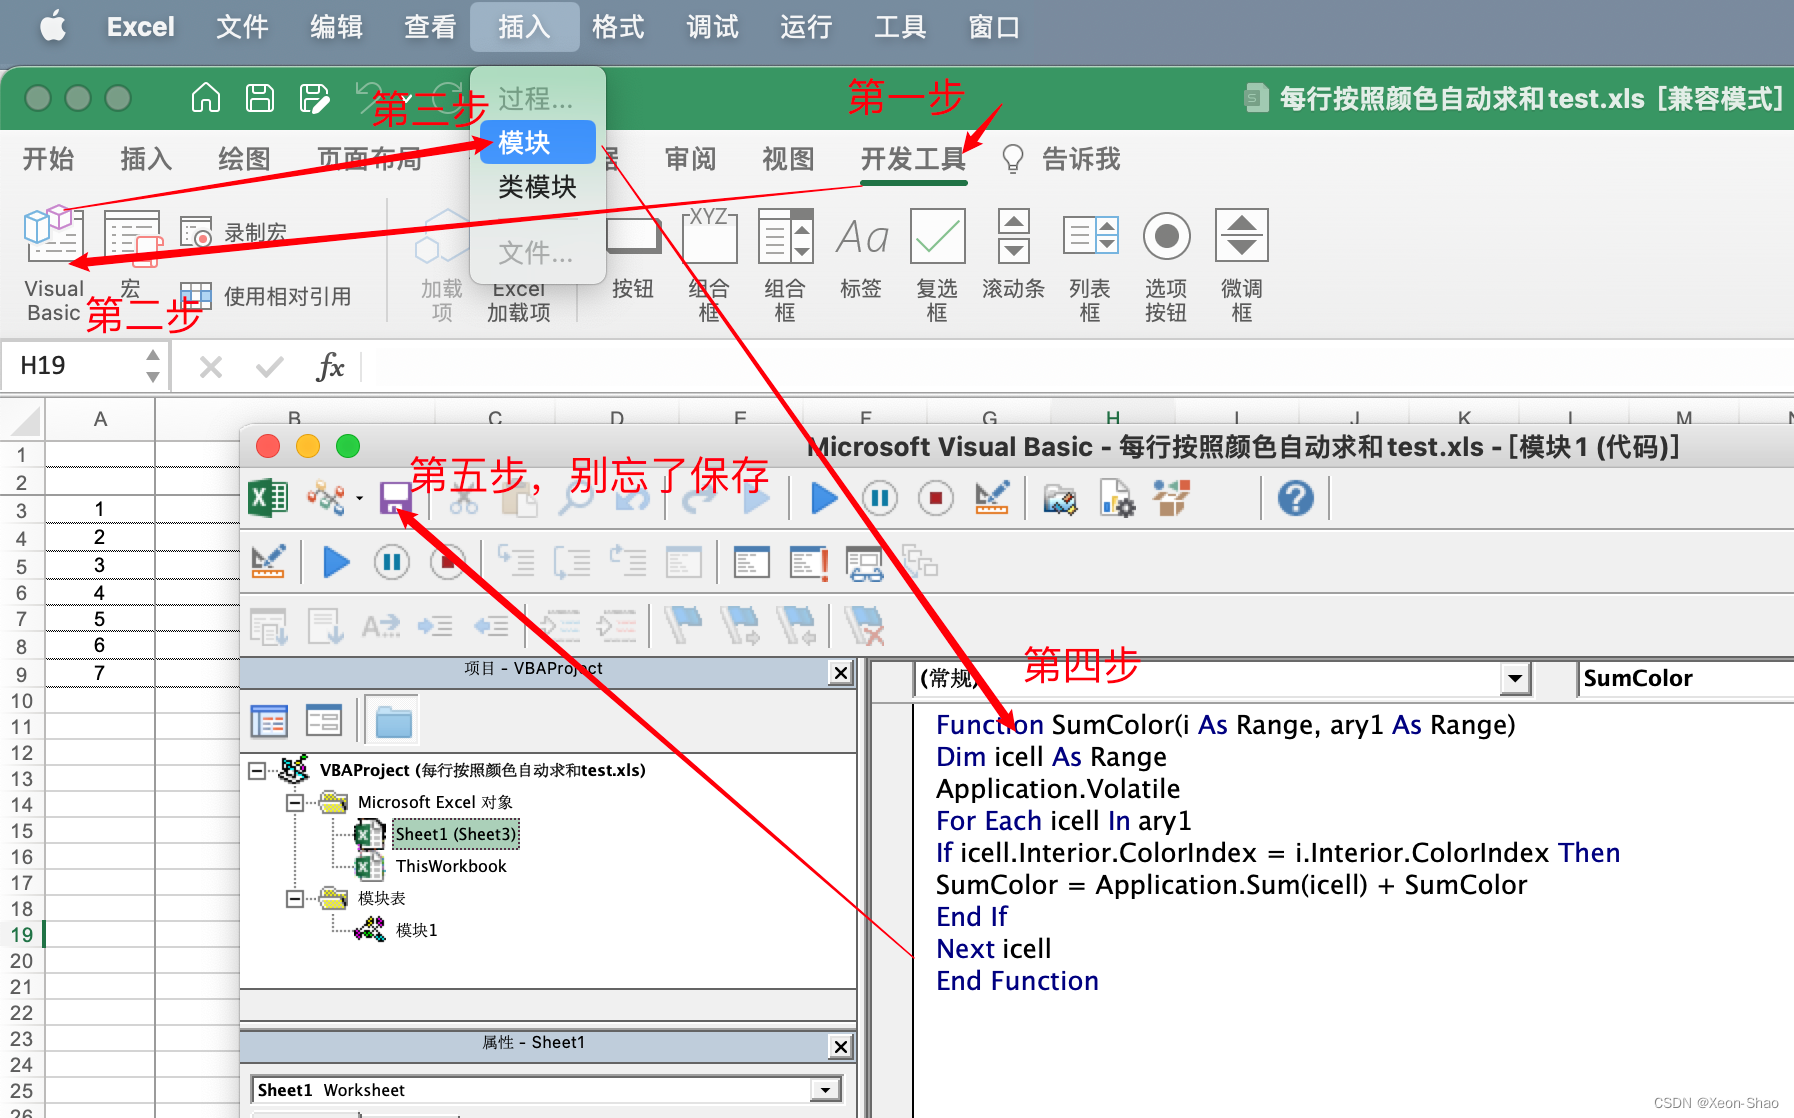Image resolution: width=1794 pixels, height=1118 pixels.
Task: Open the 格式 menu in menu bar
Action: pos(618,27)
